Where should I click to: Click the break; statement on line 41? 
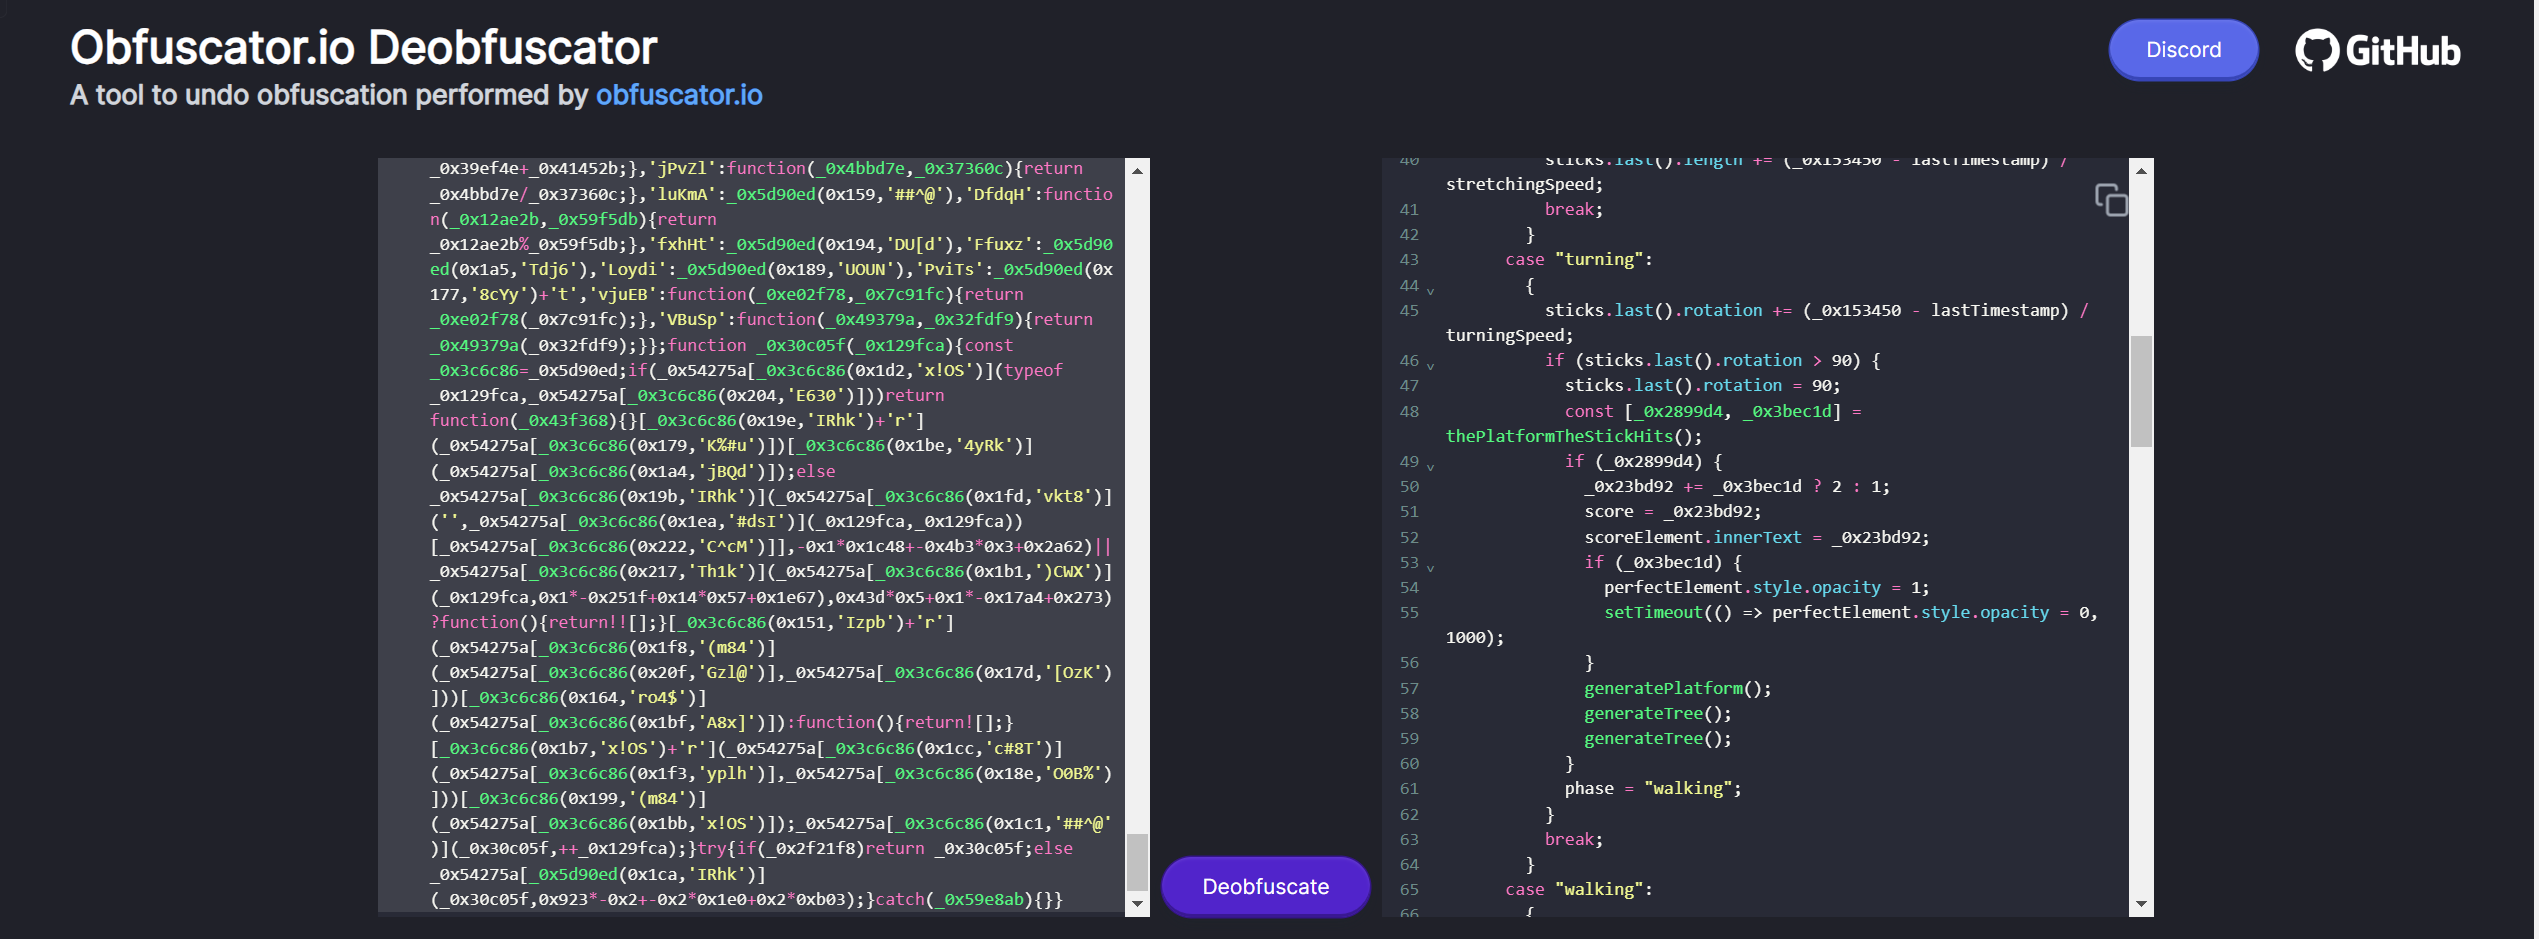(x=1574, y=209)
